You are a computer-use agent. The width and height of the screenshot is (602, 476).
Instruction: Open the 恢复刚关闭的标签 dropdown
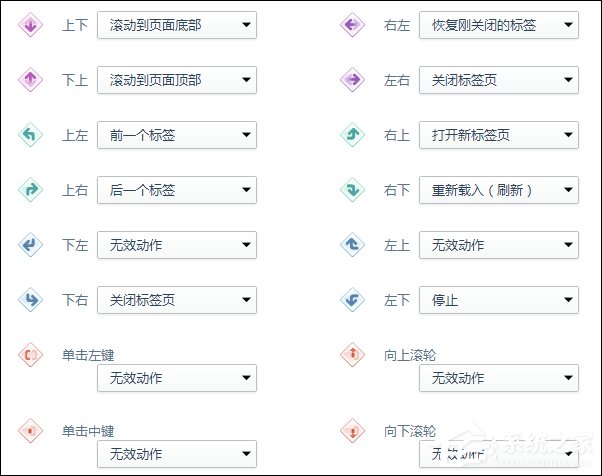pos(498,25)
